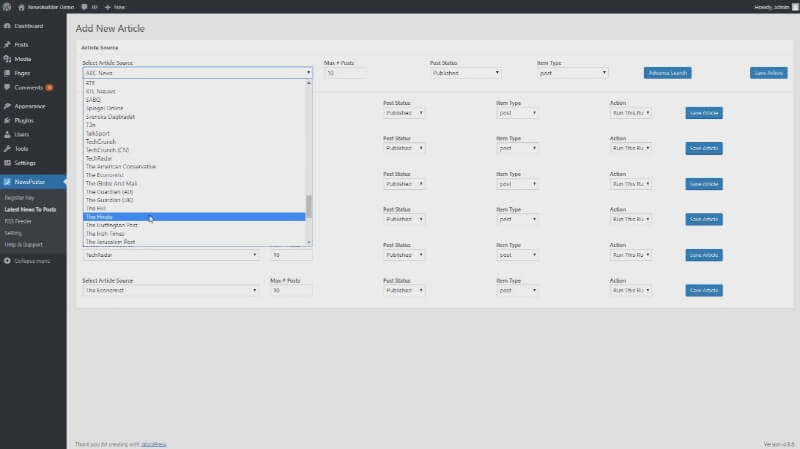Open Item Type dropdown in The Economist row
The image size is (800, 449).
click(517, 290)
